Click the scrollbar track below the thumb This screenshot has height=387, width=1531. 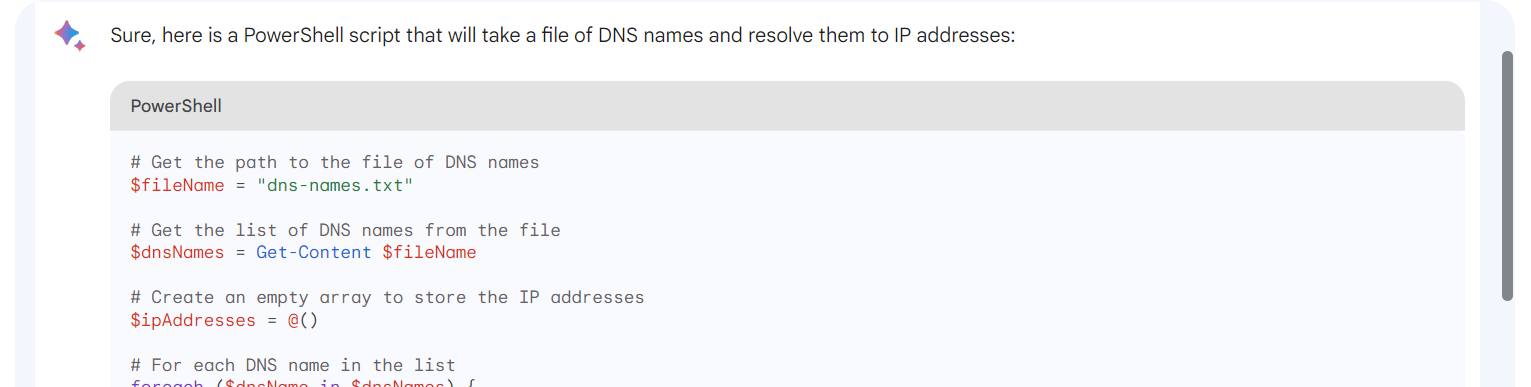pos(1508,343)
